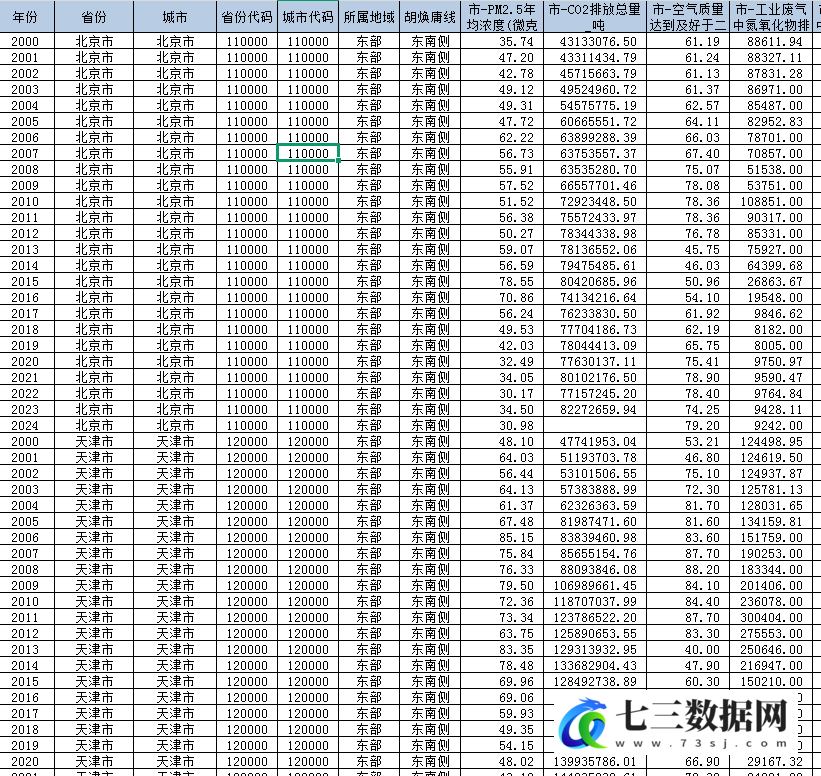Select the cell containing 300404.00
Viewport: 821px width, 776px height.
click(x=771, y=617)
